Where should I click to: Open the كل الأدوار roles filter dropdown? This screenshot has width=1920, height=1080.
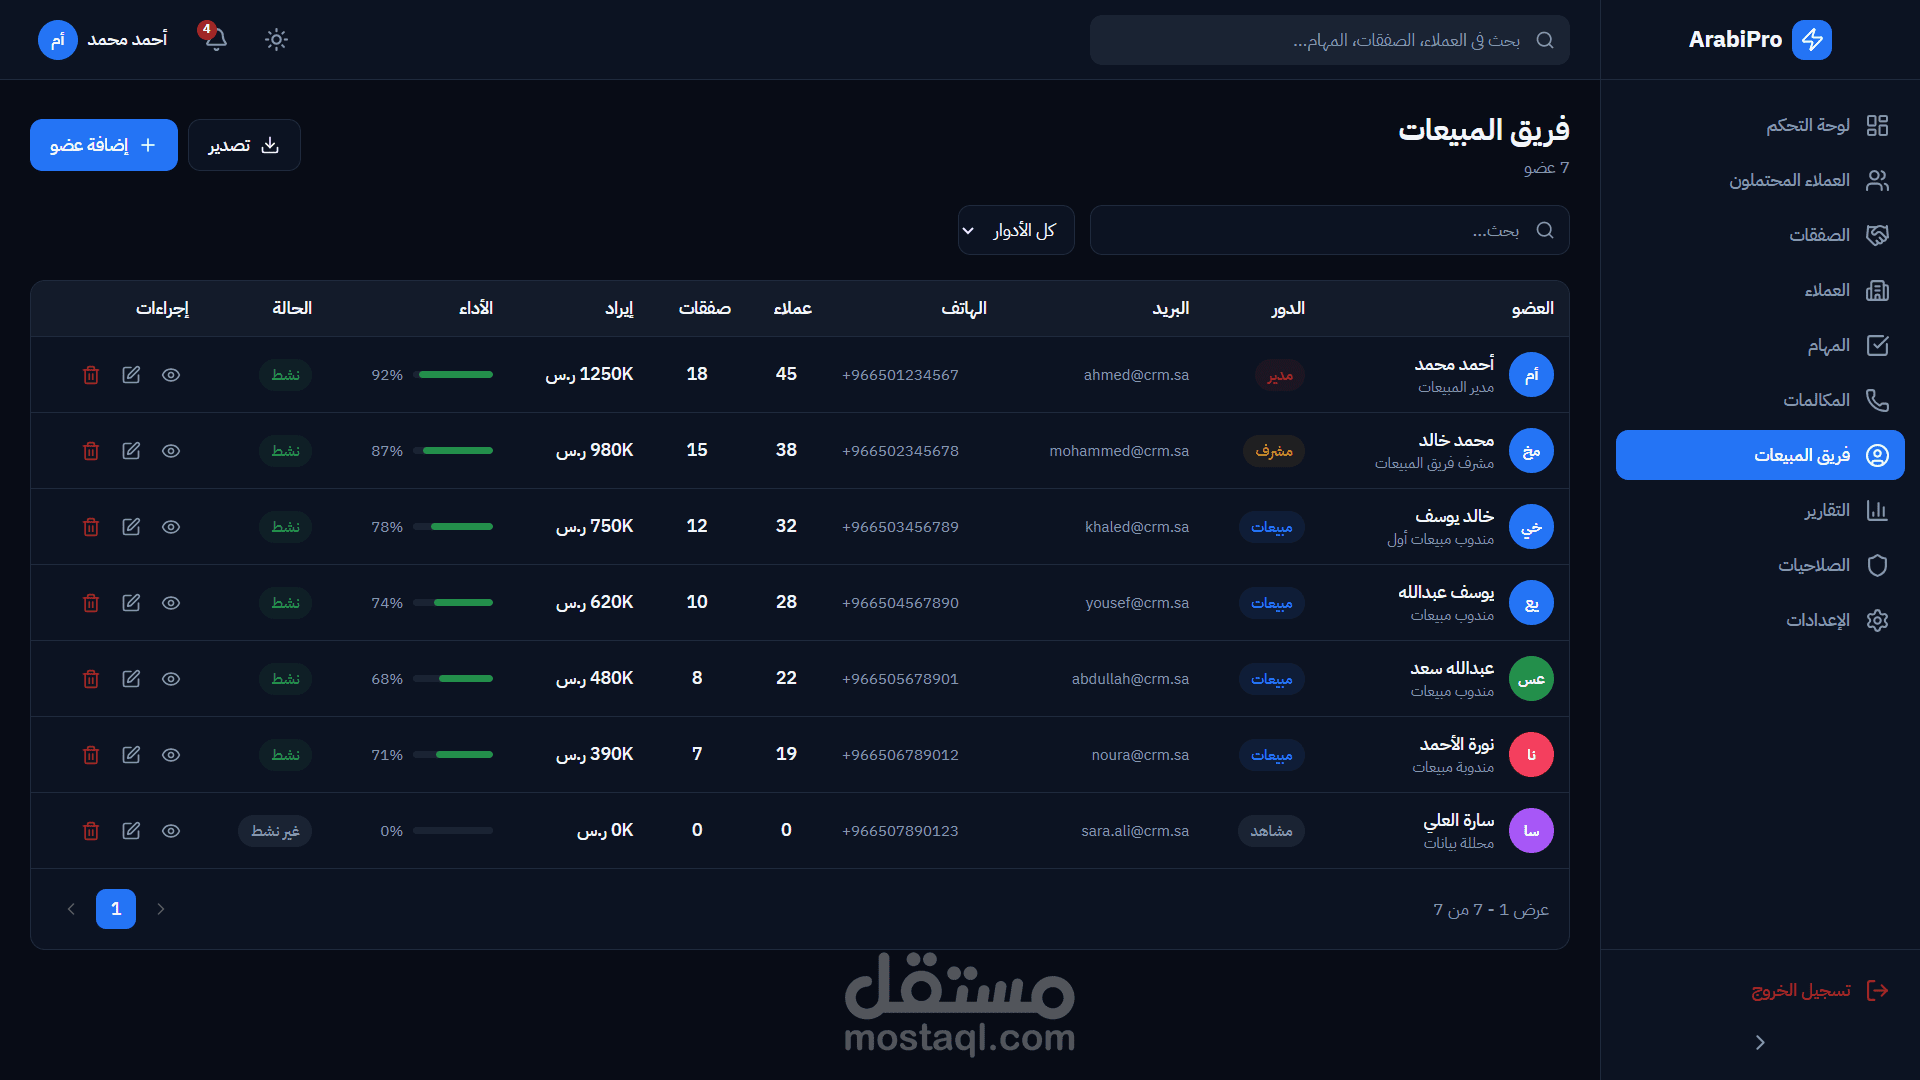pyautogui.click(x=1016, y=231)
